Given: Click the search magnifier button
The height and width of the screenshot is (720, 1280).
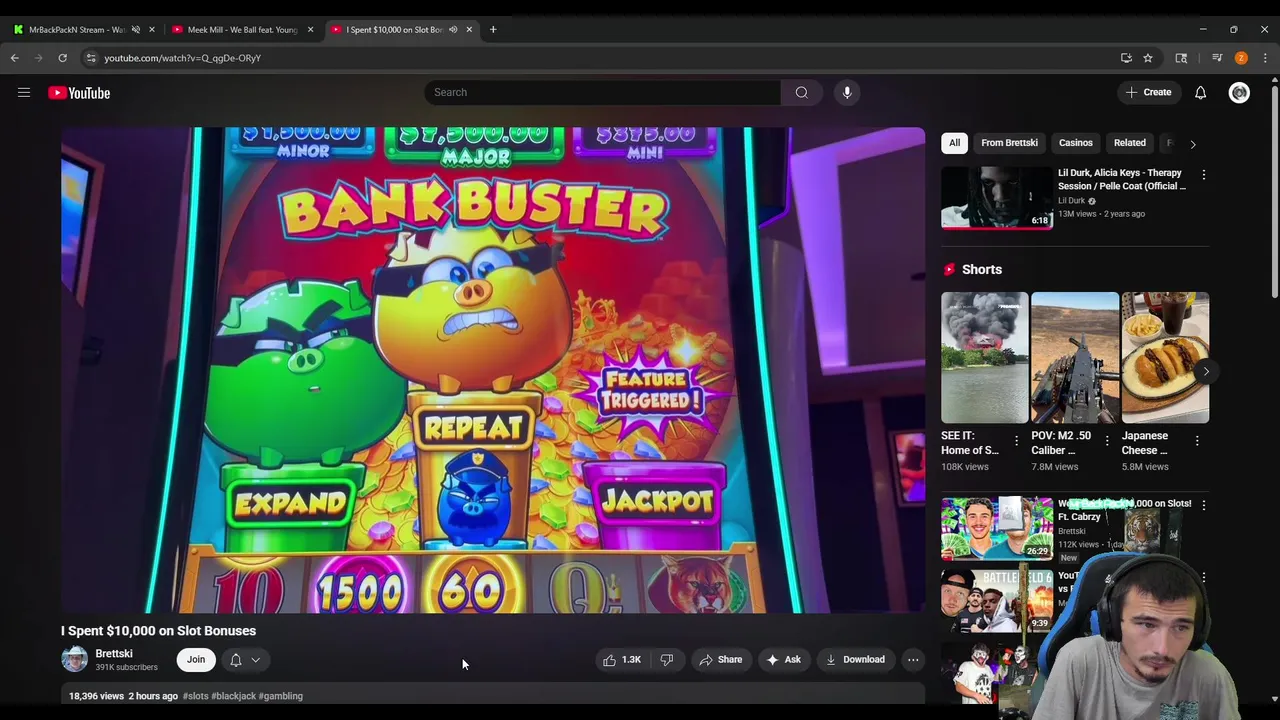Looking at the screenshot, I should pyautogui.click(x=802, y=92).
